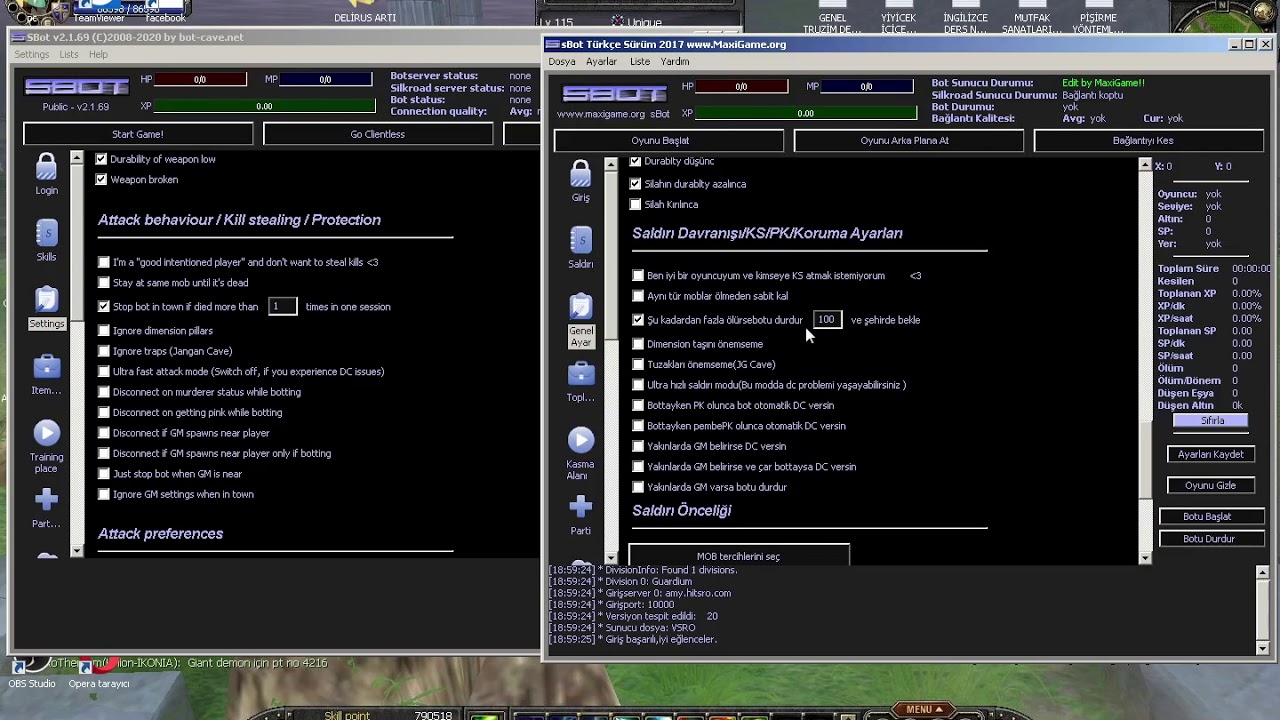Click the sBot logo in the Turkish window
The height and width of the screenshot is (720, 1280).
tap(614, 94)
